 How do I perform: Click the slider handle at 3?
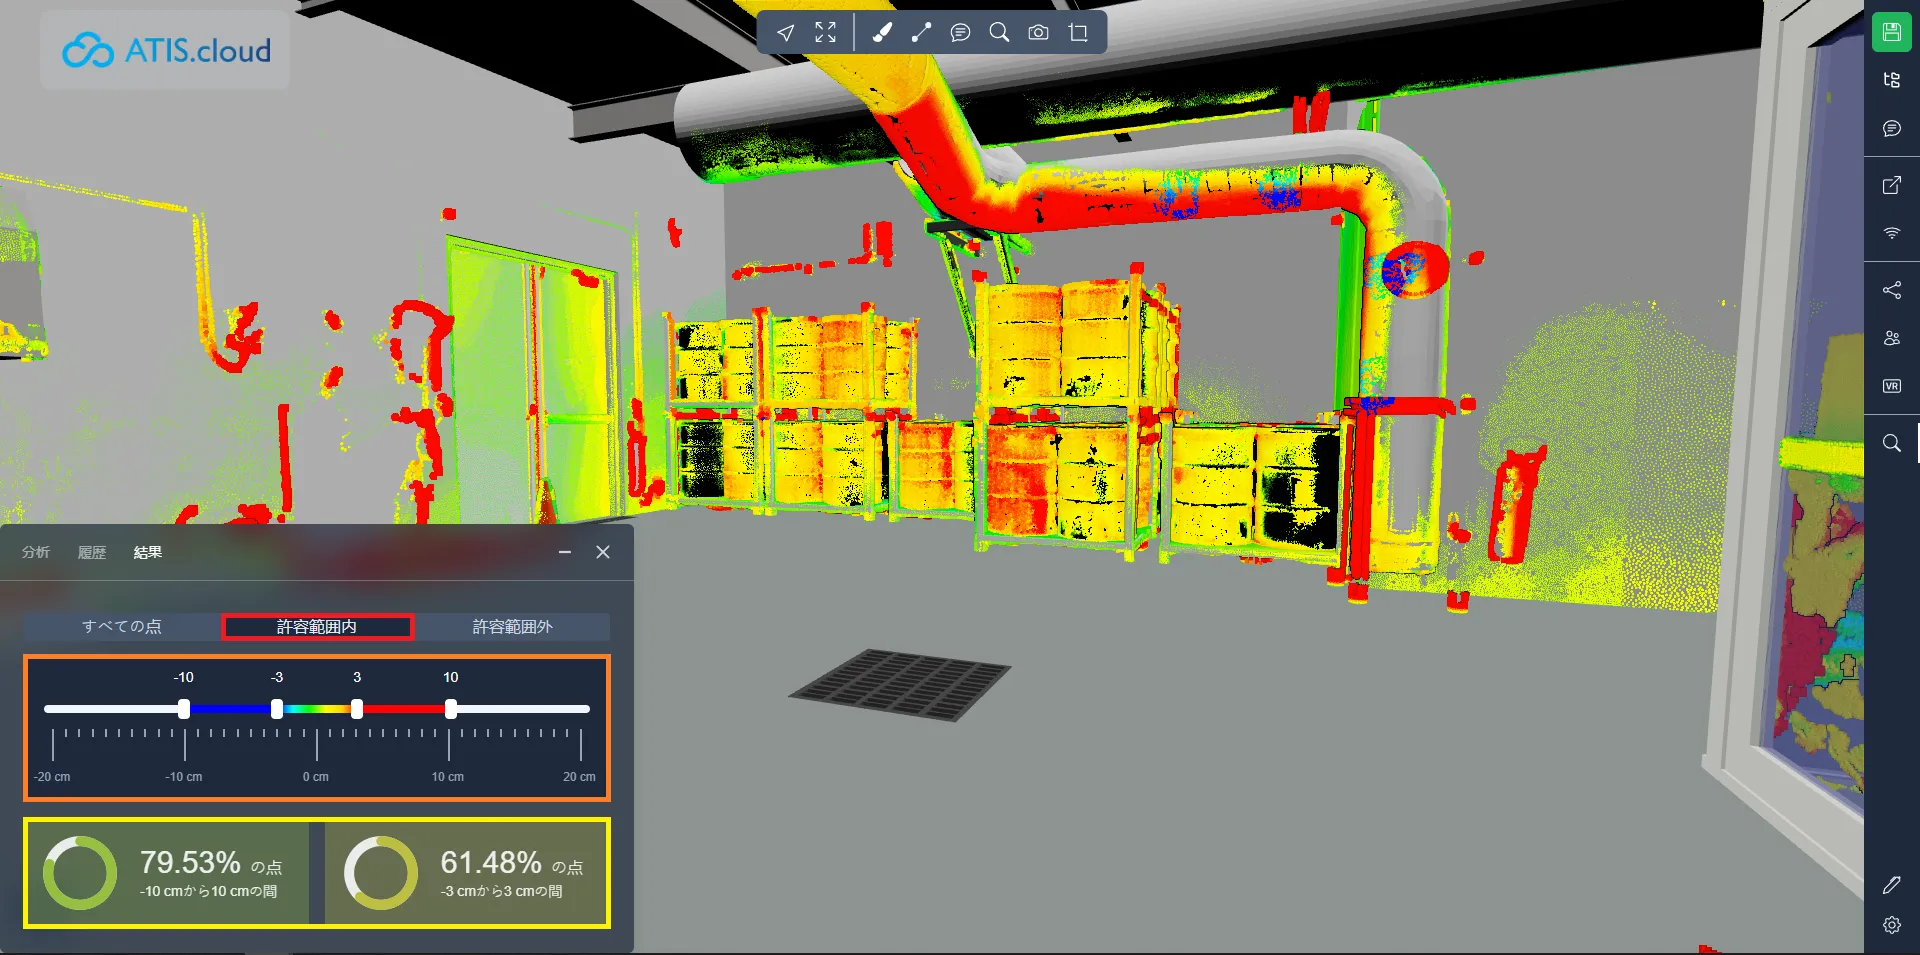tap(357, 709)
